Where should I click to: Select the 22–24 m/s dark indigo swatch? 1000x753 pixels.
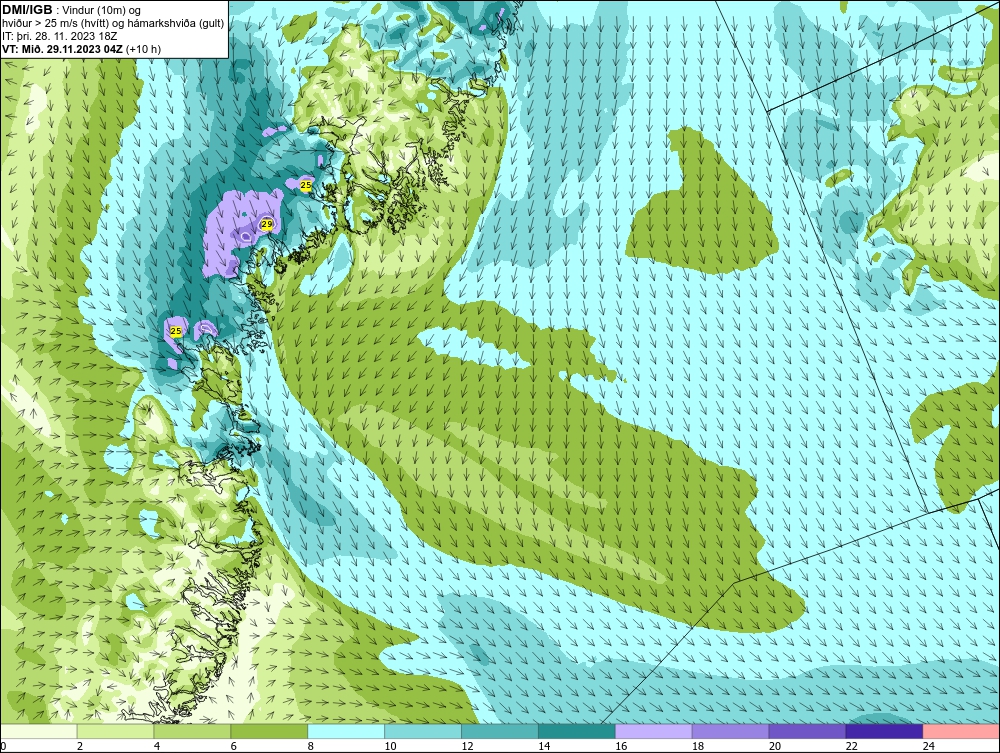pyautogui.click(x=885, y=731)
